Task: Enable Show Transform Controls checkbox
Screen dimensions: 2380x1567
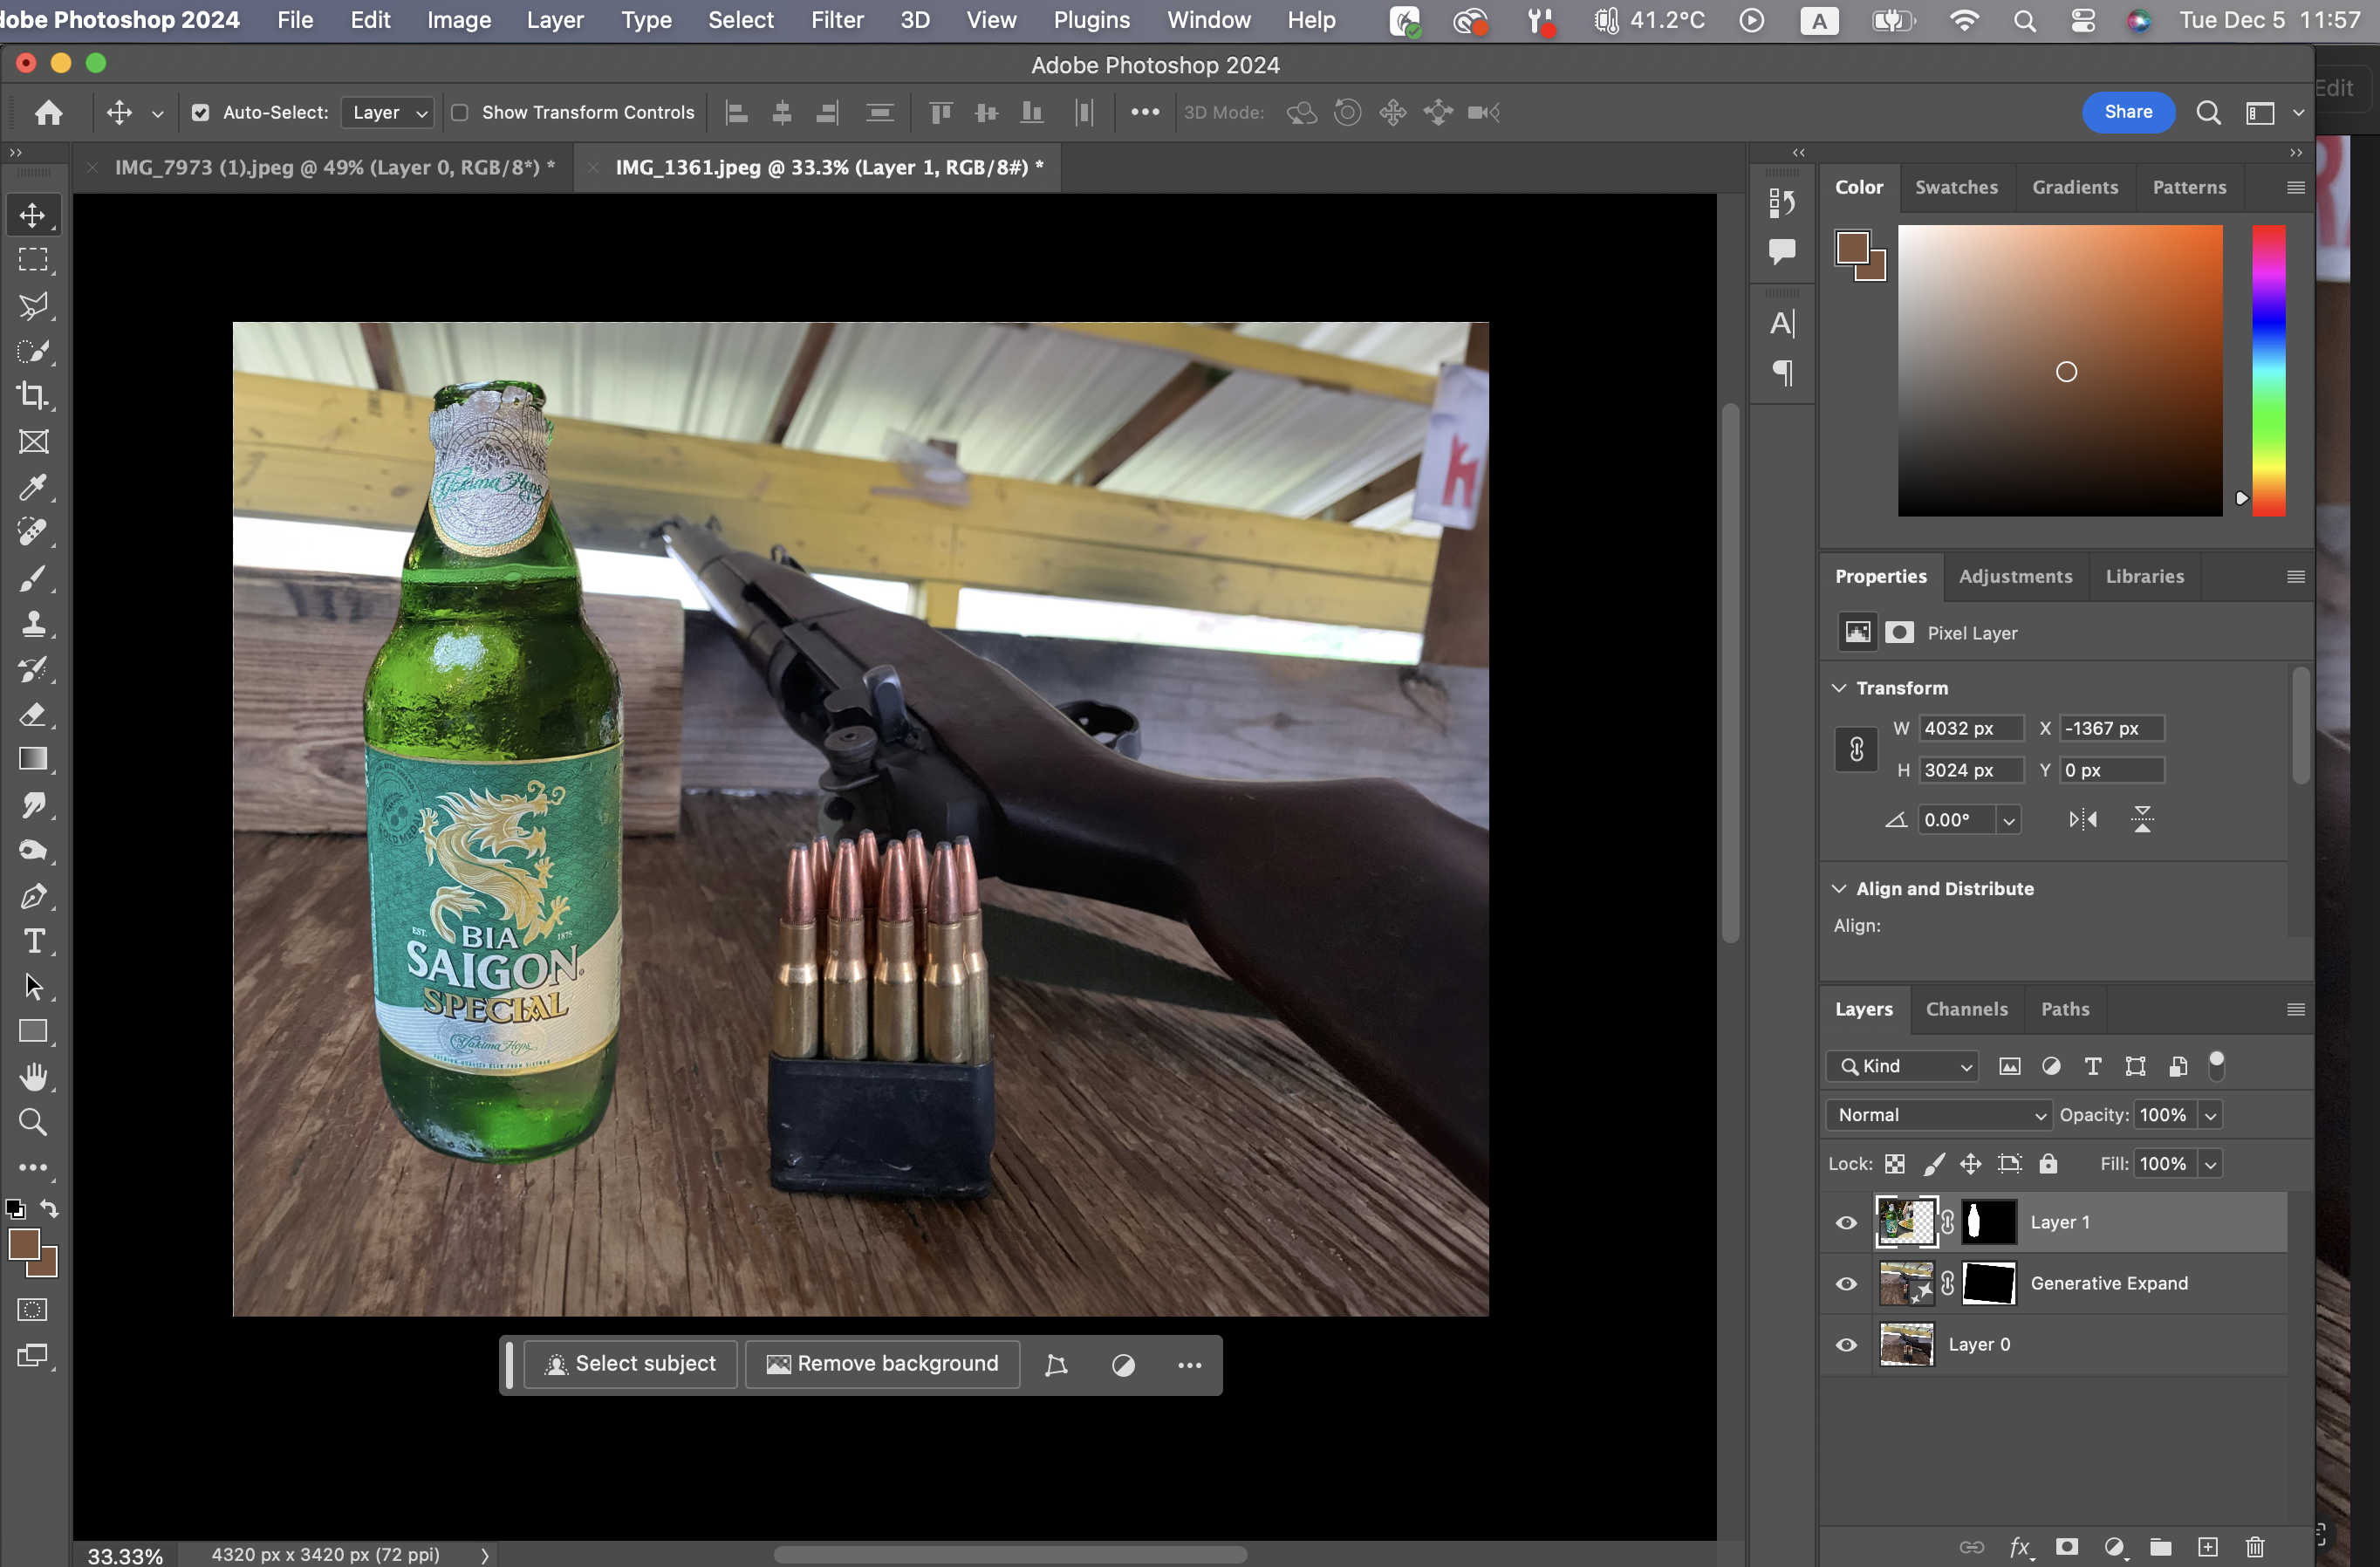Action: point(460,112)
